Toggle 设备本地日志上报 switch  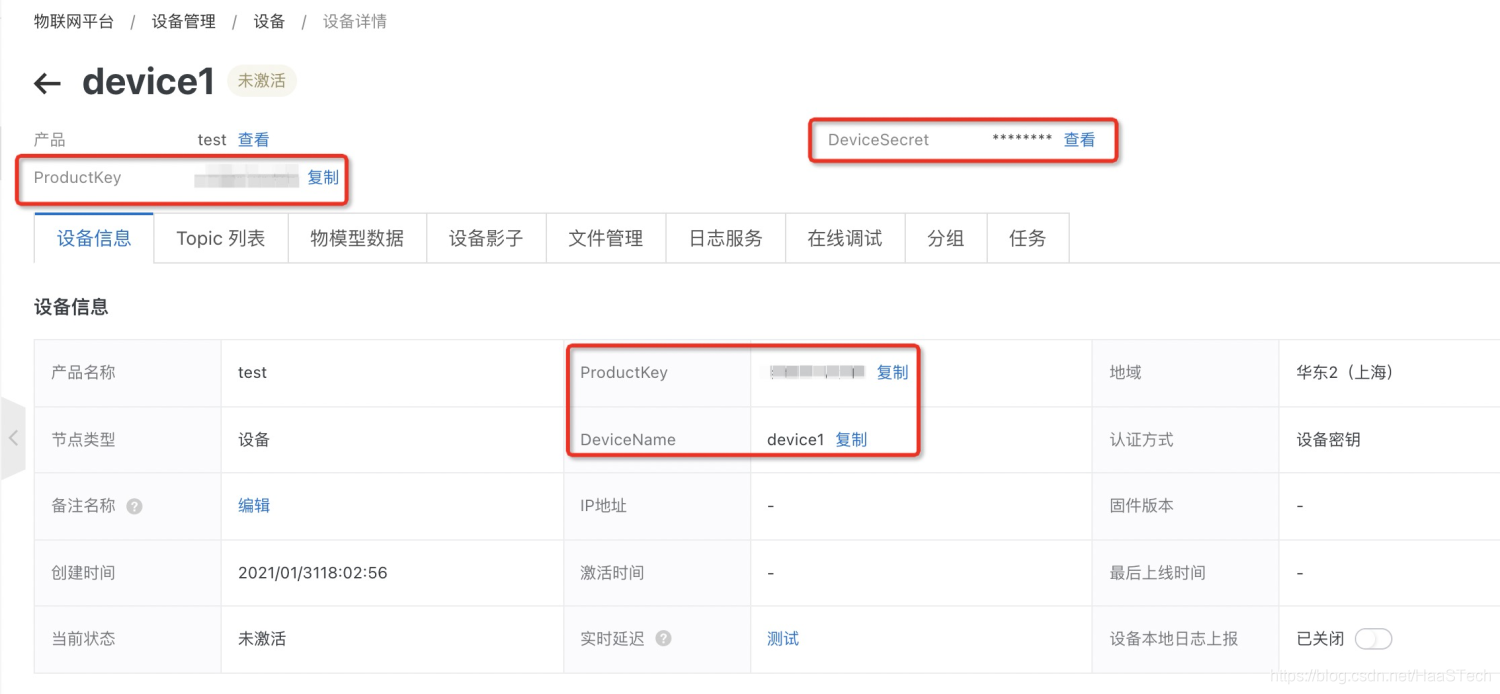pyautogui.click(x=1372, y=639)
